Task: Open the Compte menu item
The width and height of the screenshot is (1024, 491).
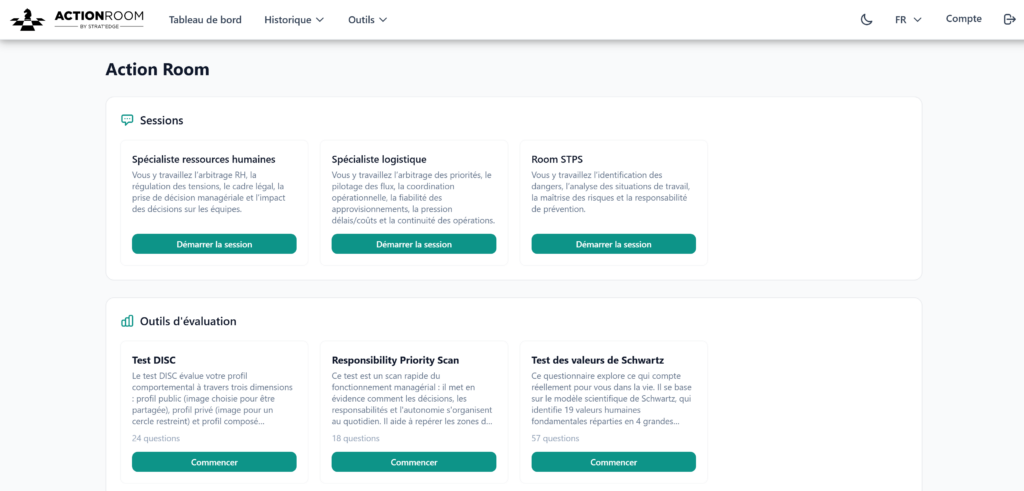Action: click(963, 19)
